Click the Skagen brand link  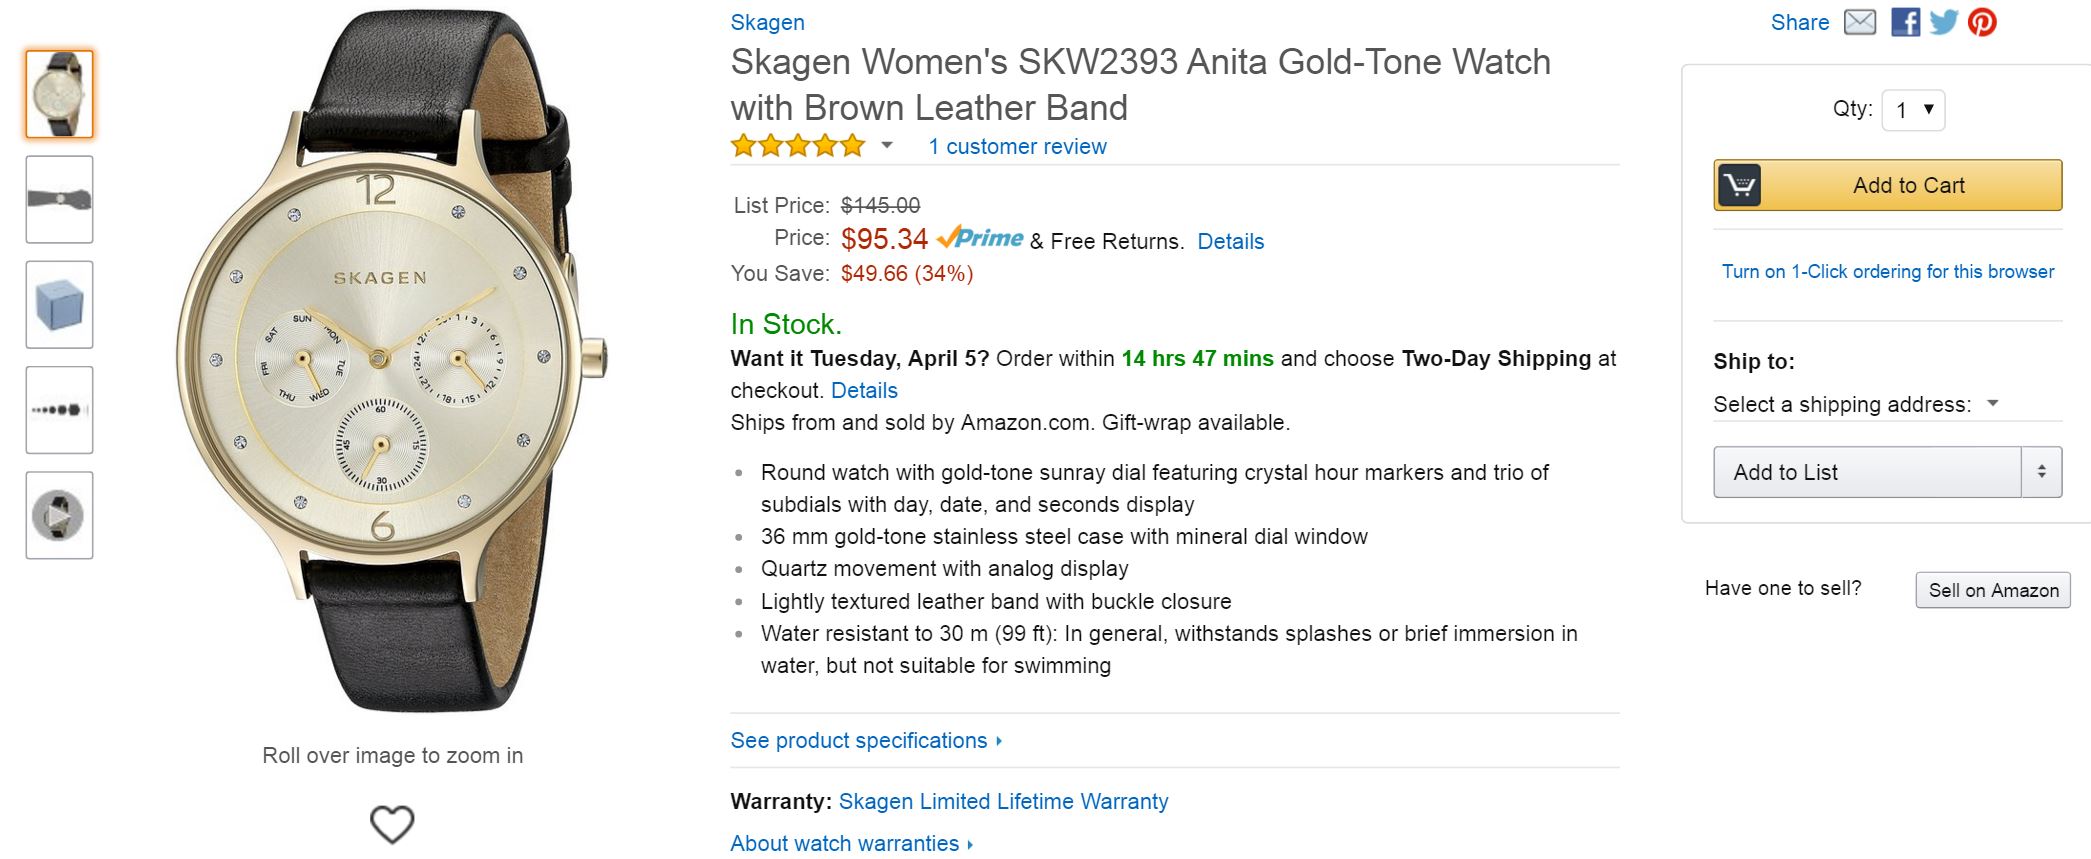[767, 22]
